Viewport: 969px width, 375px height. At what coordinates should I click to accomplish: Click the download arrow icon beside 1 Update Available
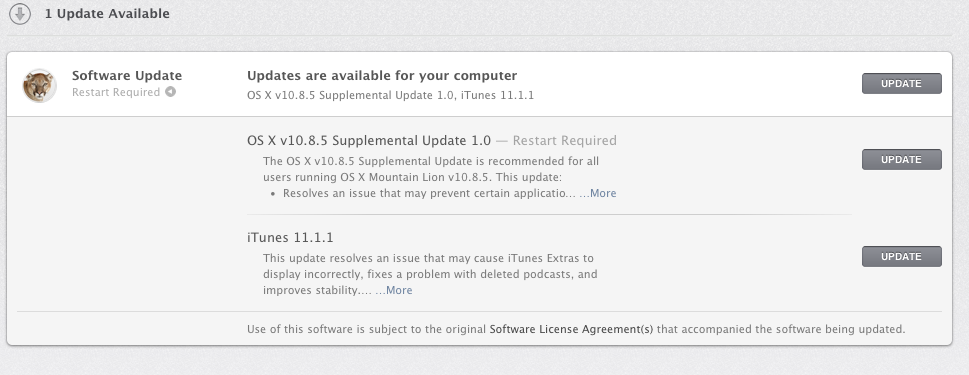point(20,14)
